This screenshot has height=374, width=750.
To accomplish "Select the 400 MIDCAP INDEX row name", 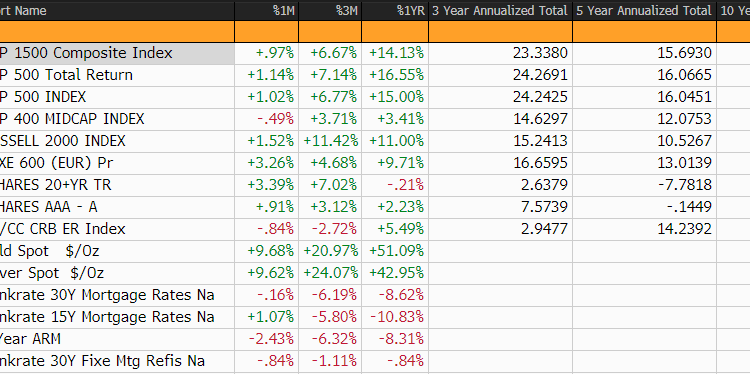I will 117,119.
